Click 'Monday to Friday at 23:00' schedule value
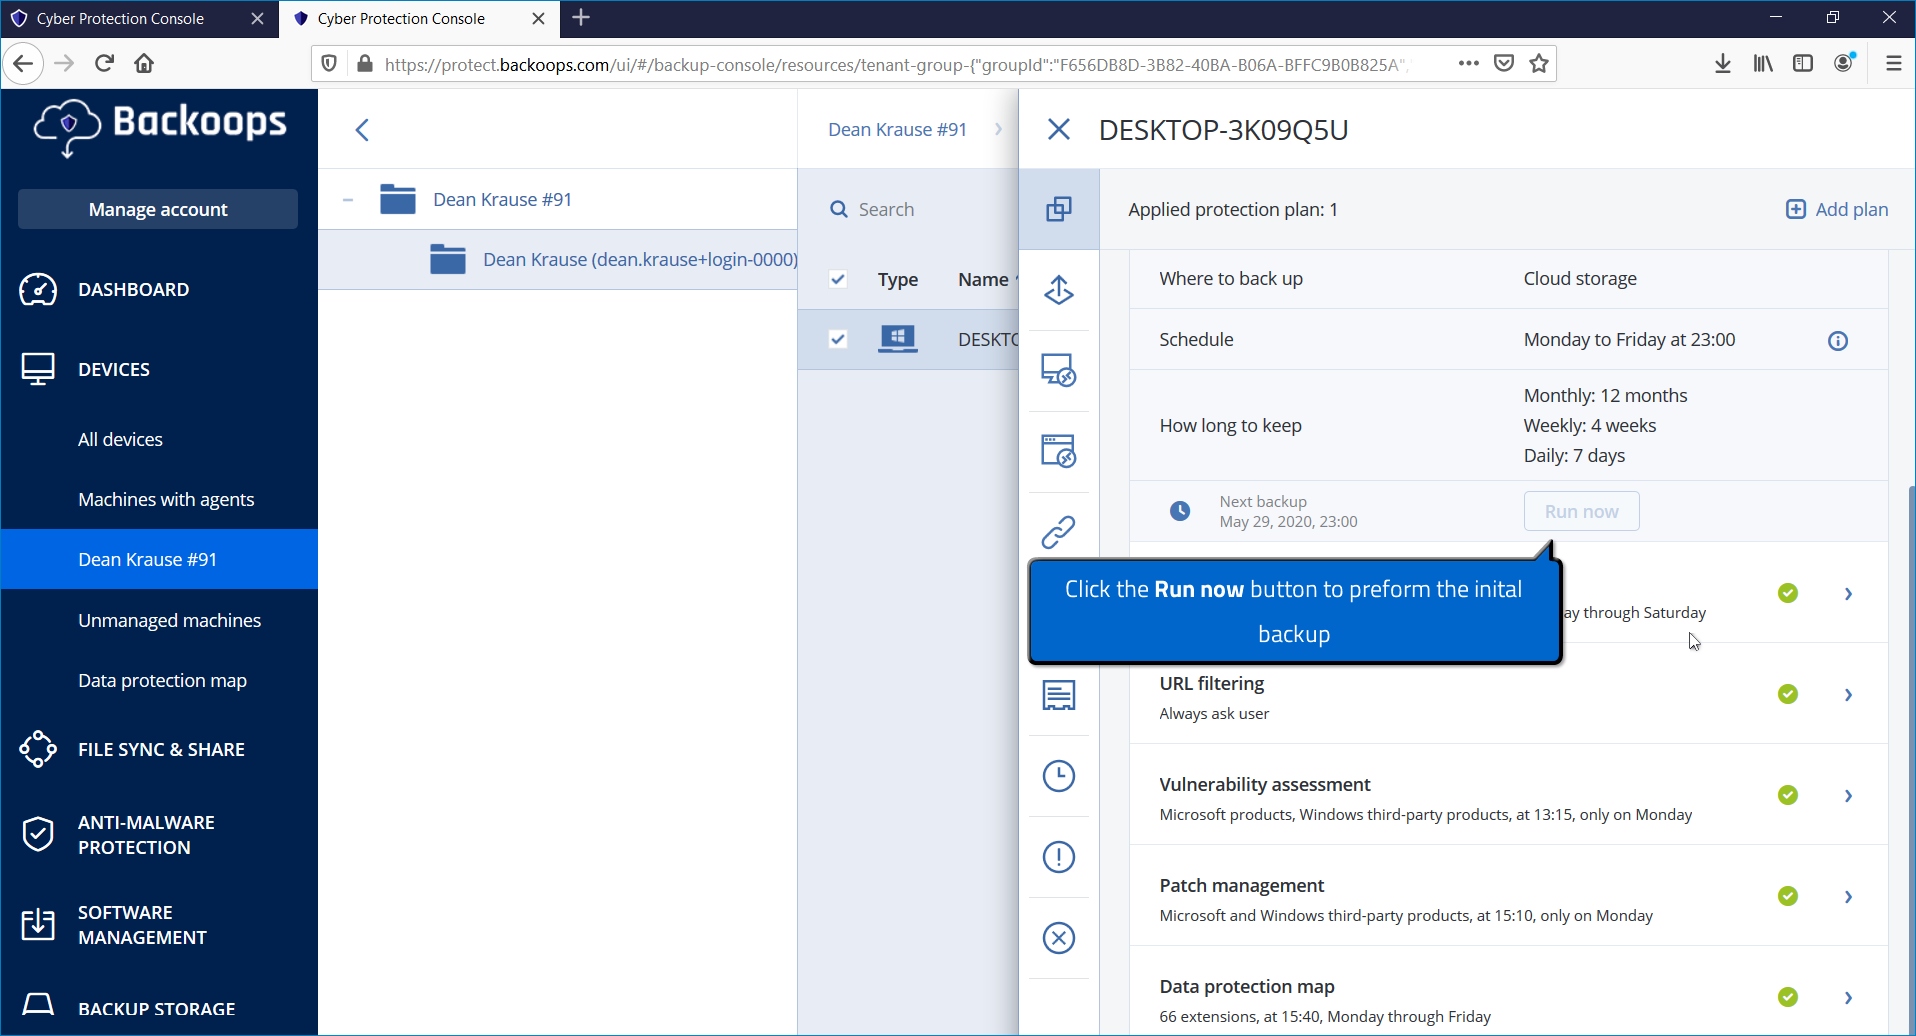1916x1036 pixels. (1629, 339)
